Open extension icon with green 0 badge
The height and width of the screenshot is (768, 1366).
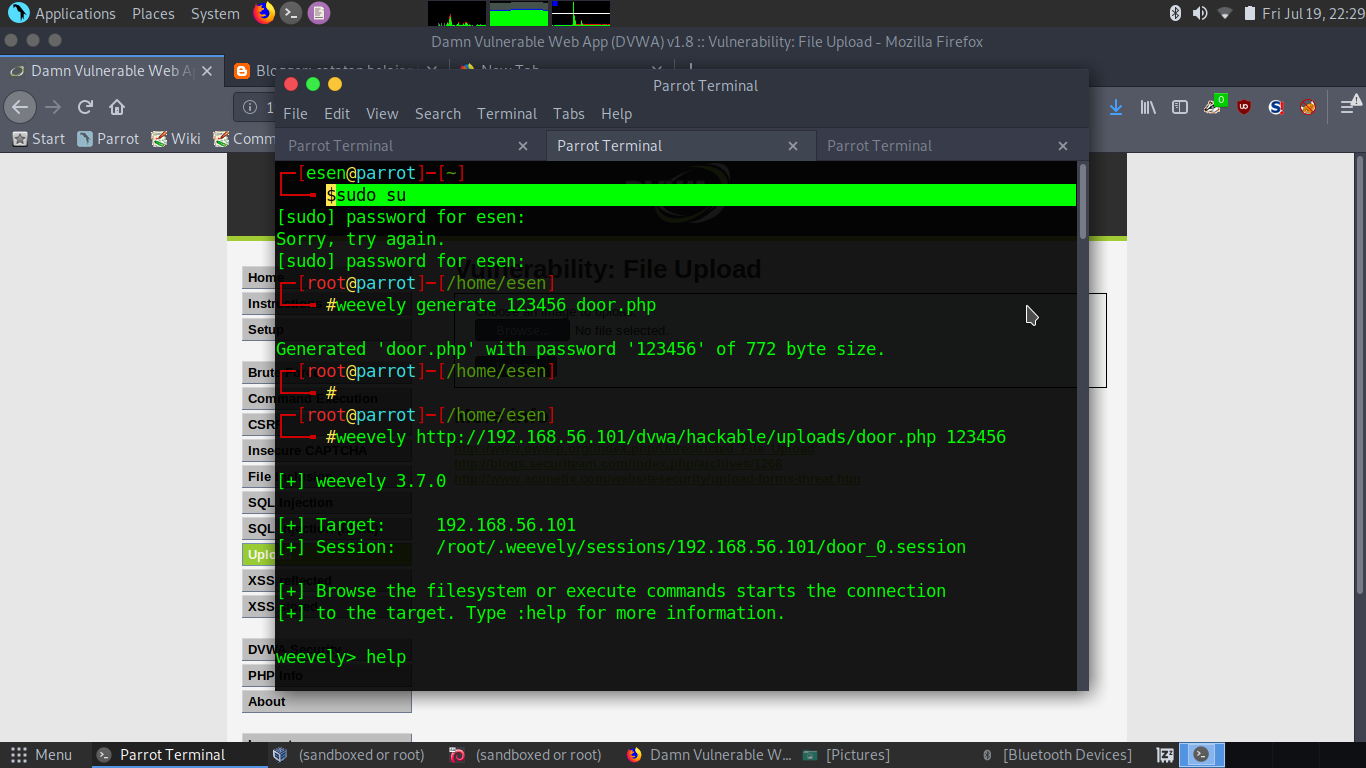coord(1213,105)
